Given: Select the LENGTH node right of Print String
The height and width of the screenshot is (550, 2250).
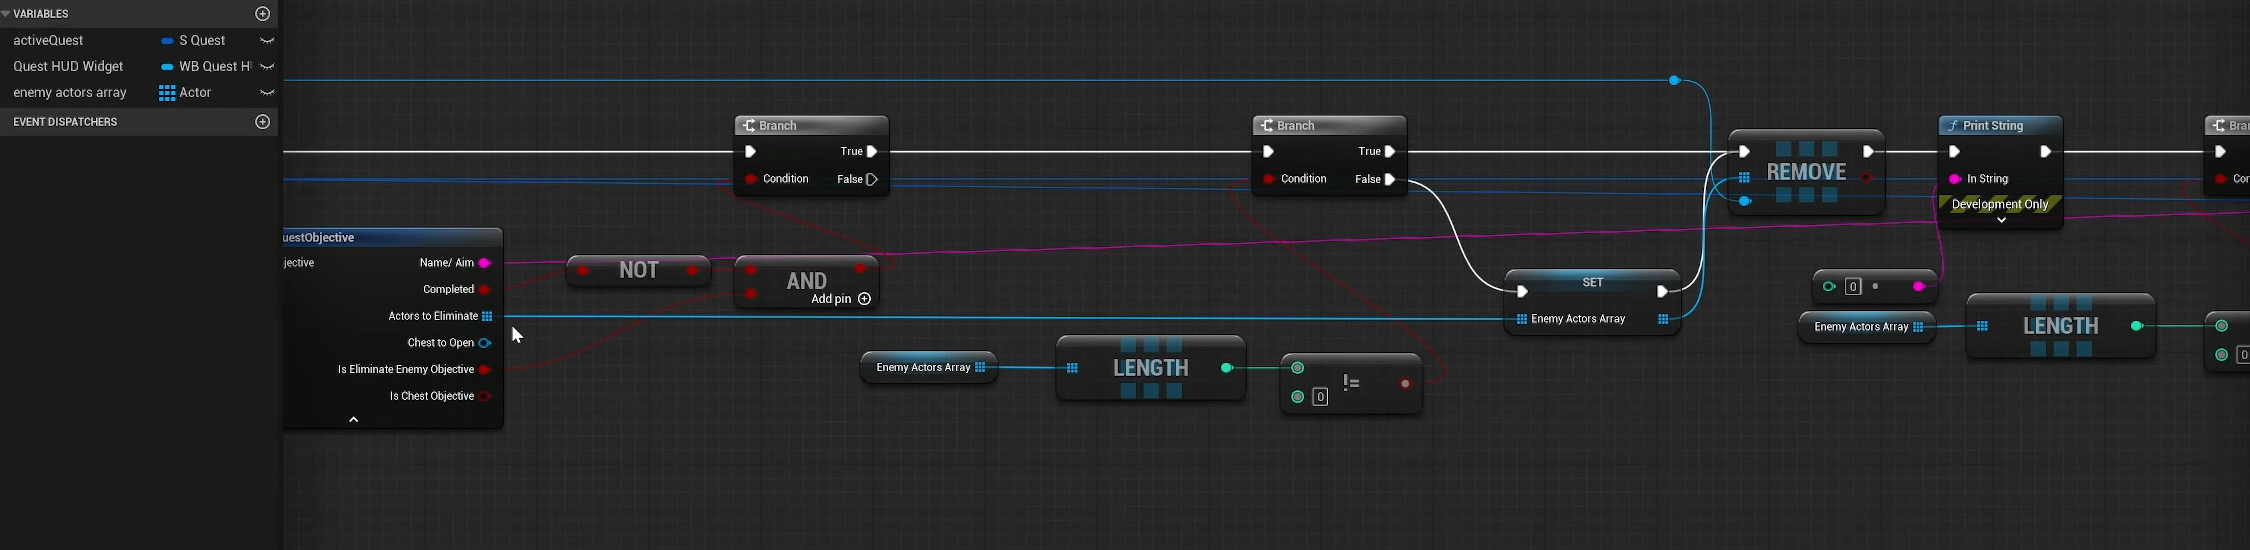Looking at the screenshot, I should 2060,326.
